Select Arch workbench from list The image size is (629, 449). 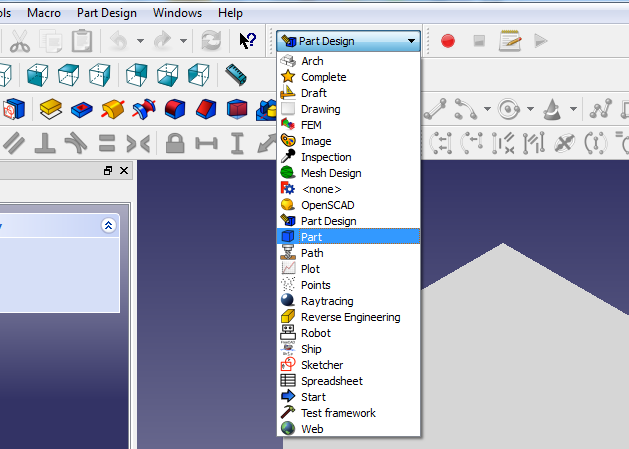click(x=348, y=61)
